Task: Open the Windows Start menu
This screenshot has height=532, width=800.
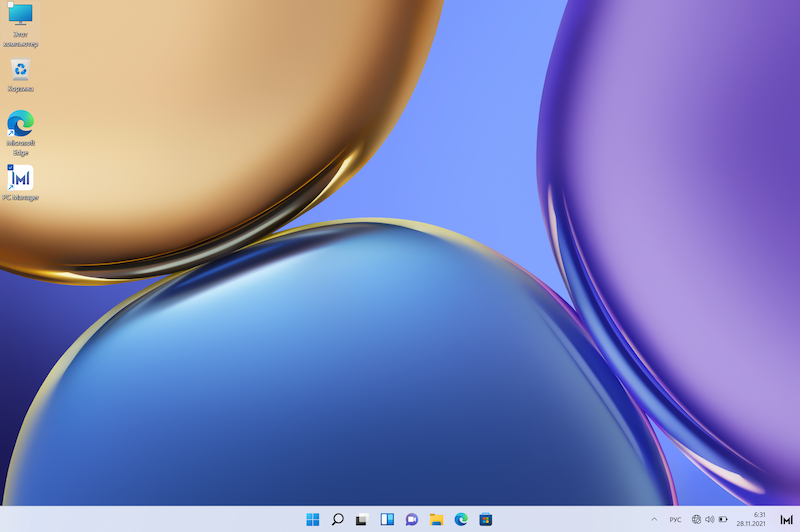Action: coord(313,519)
